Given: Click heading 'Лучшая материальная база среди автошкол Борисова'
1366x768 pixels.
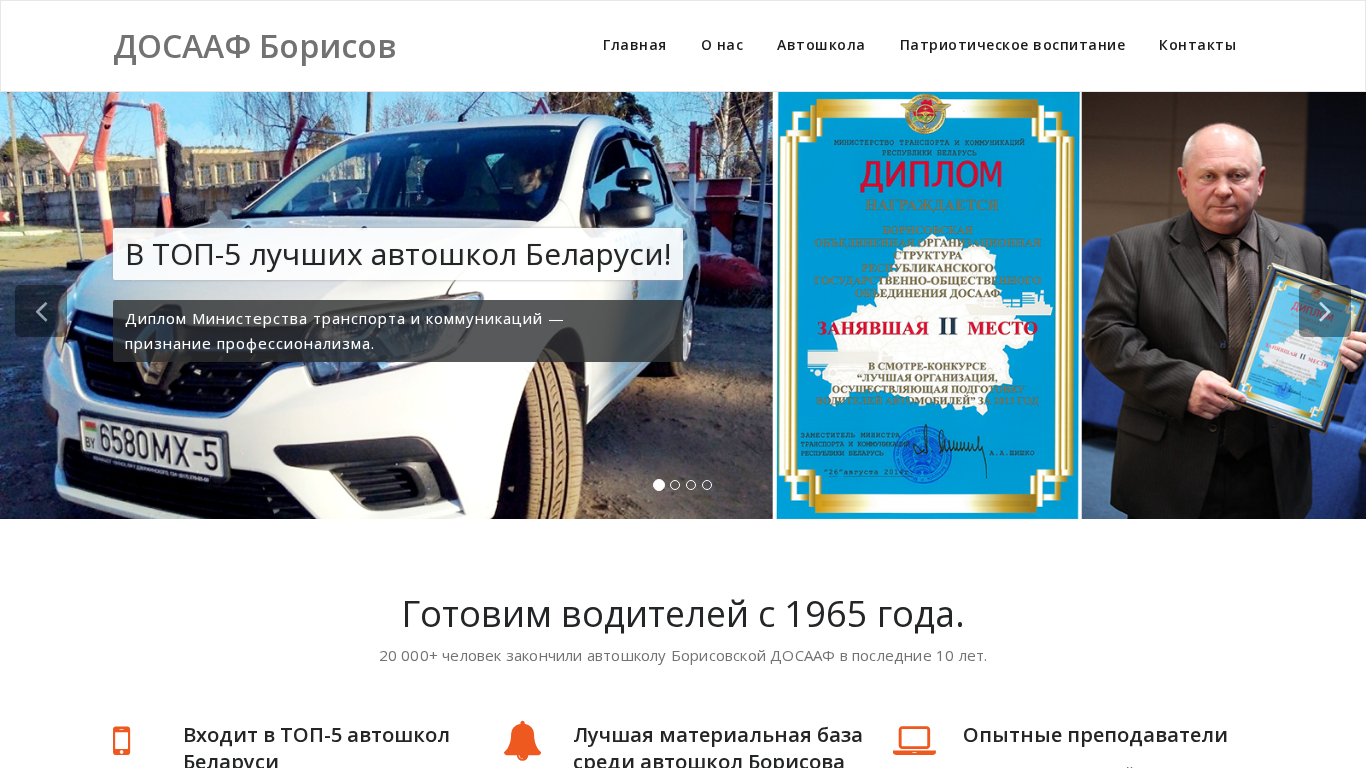Looking at the screenshot, I should point(718,746).
